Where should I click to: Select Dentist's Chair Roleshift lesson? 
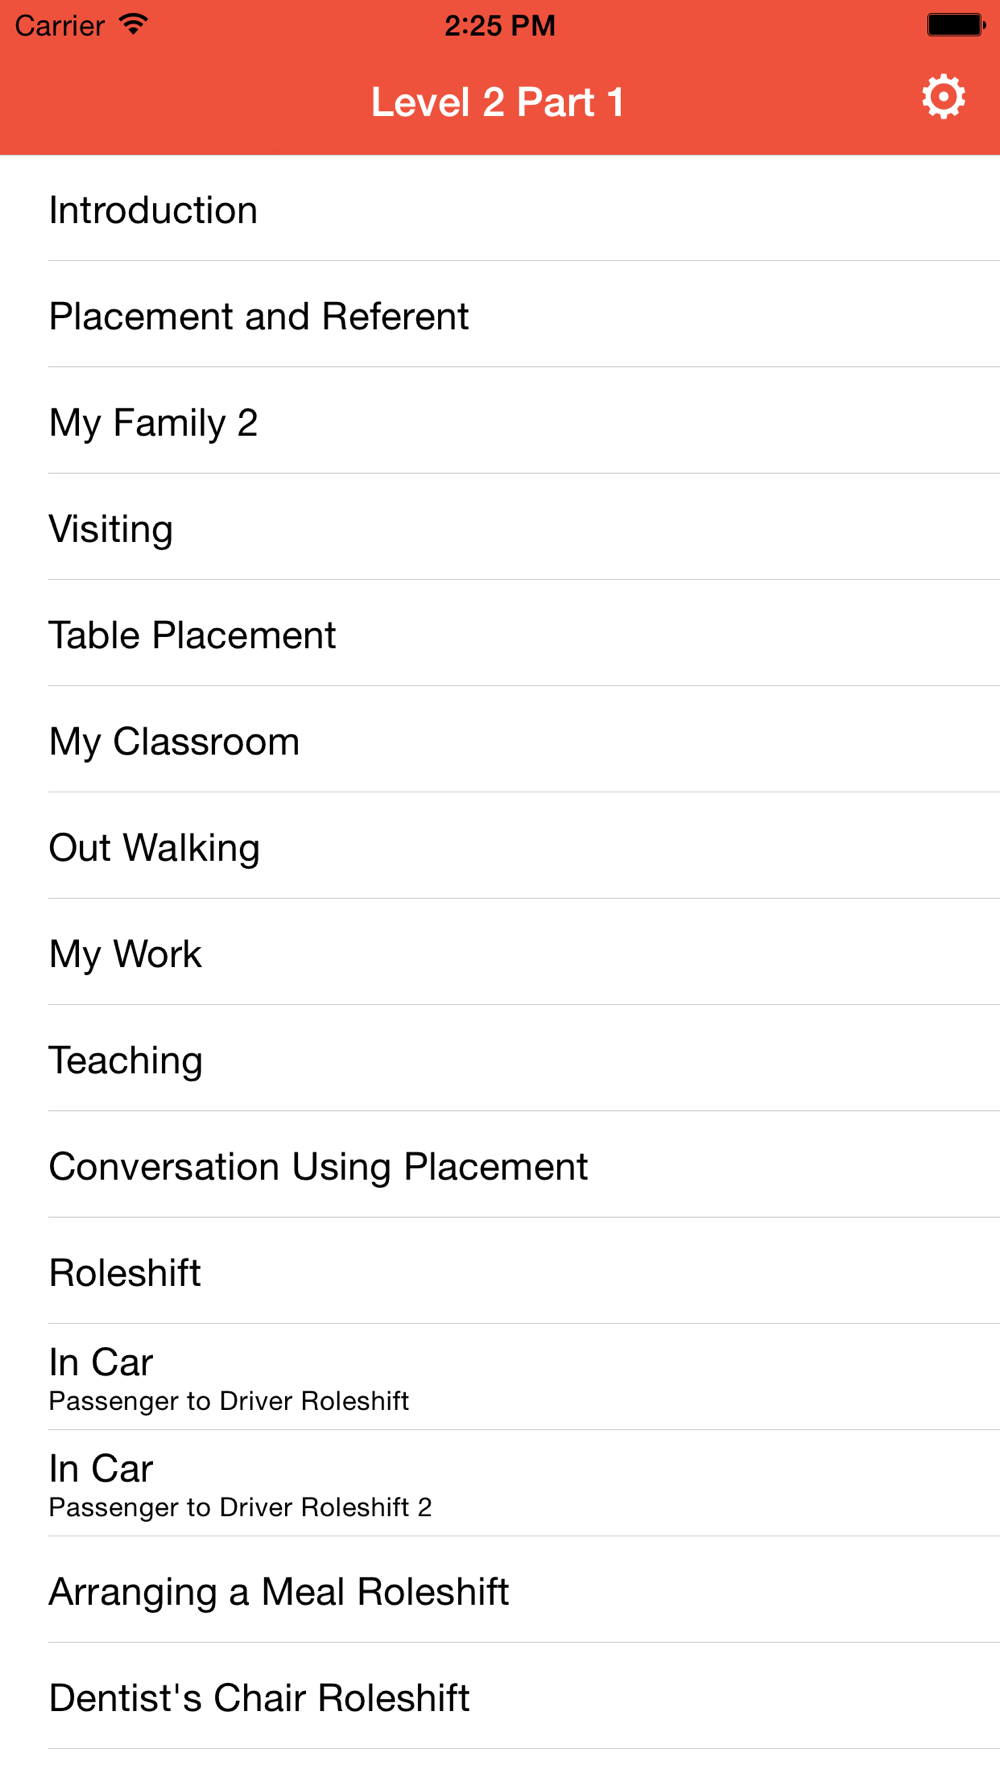(x=500, y=1696)
